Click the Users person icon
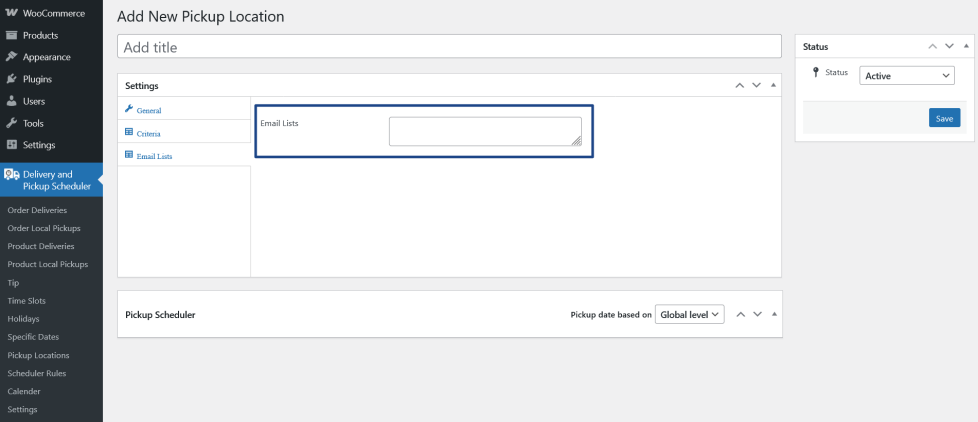Screen dimensions: 978x422 pyautogui.click(x=11, y=101)
